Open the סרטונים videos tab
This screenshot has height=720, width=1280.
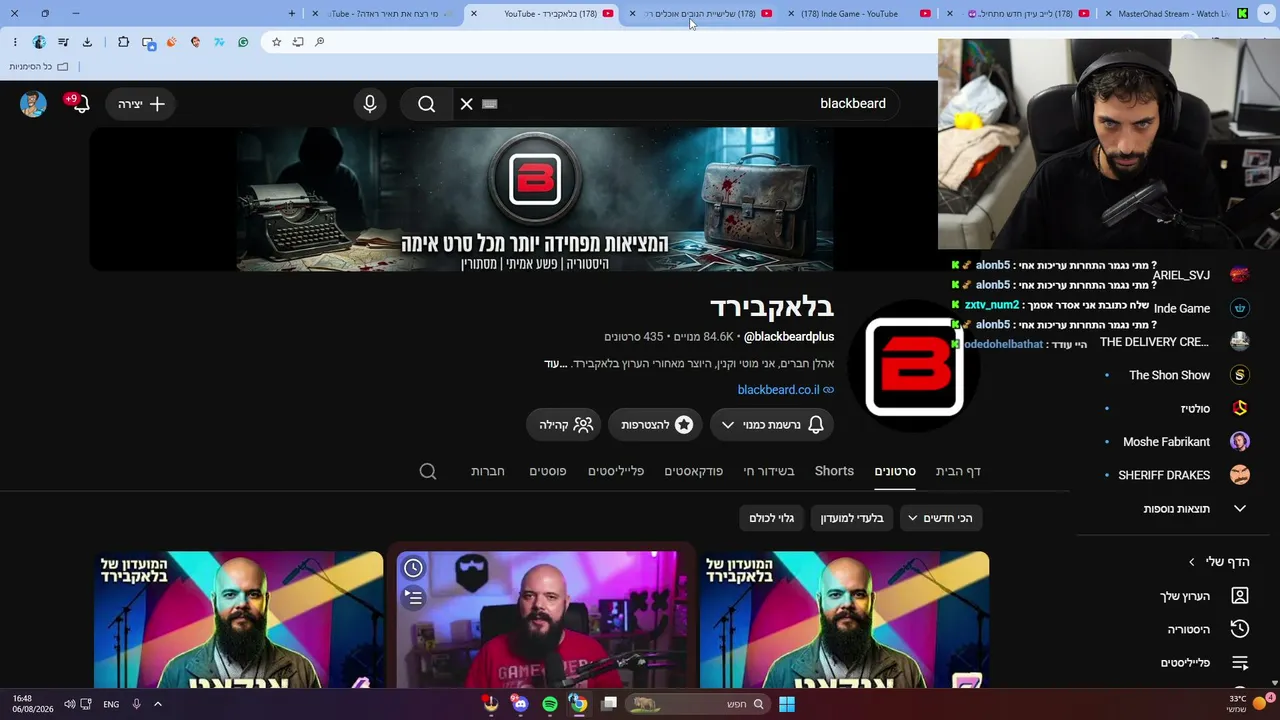coord(895,471)
